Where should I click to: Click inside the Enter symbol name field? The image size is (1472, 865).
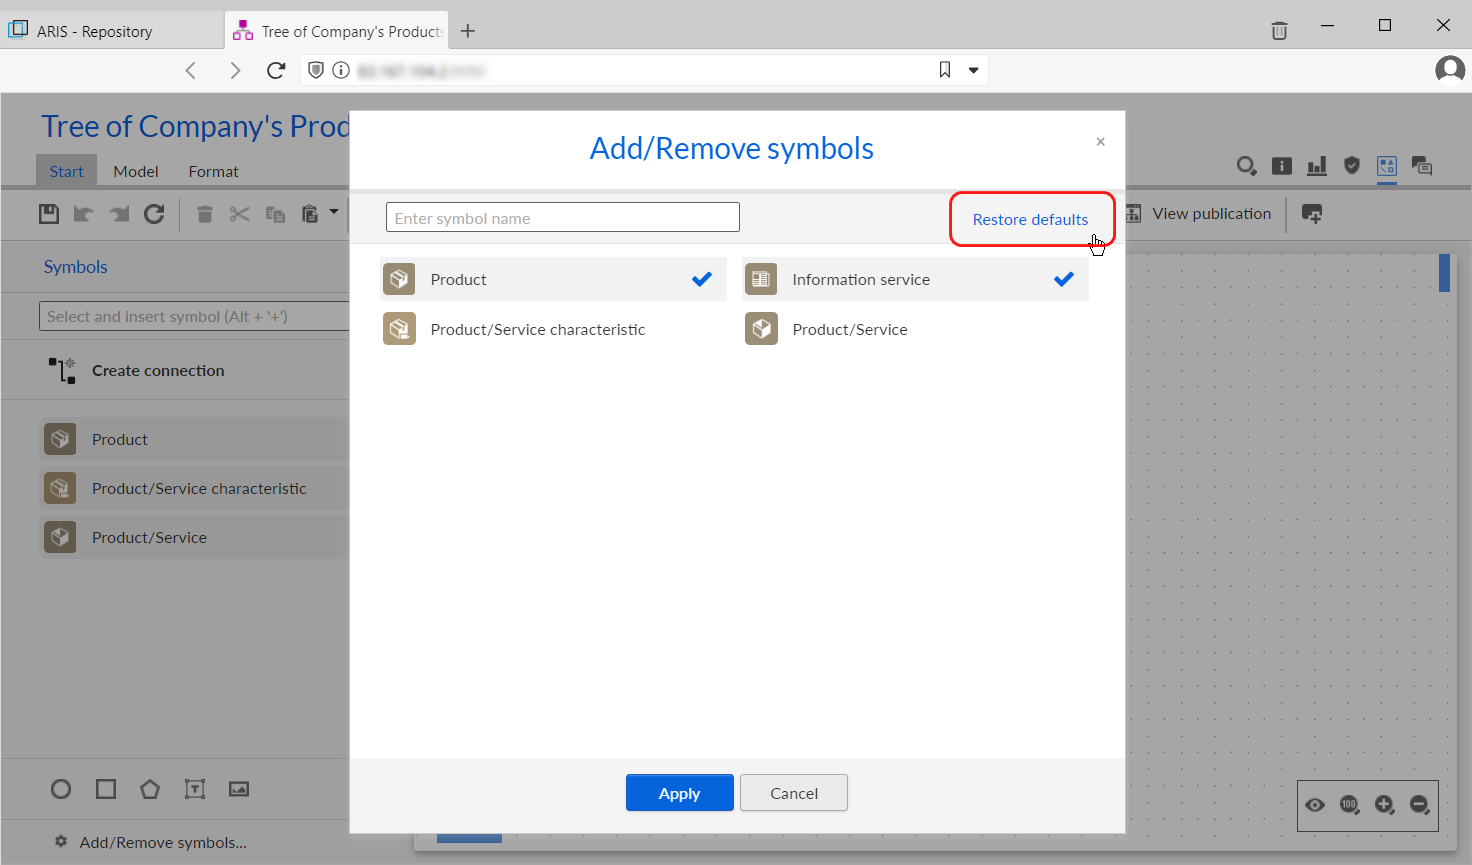click(x=562, y=217)
